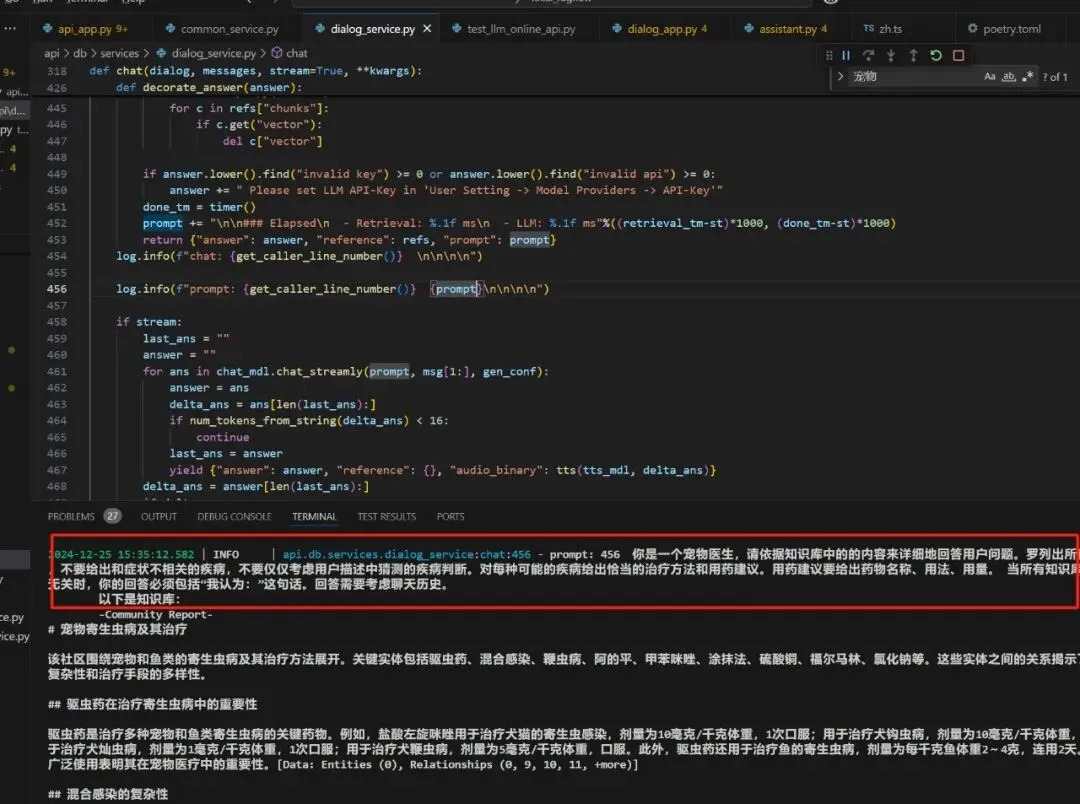Click '-Community Report-' in terminal output
Image resolution: width=1080 pixels, height=804 pixels.
[x=156, y=615]
